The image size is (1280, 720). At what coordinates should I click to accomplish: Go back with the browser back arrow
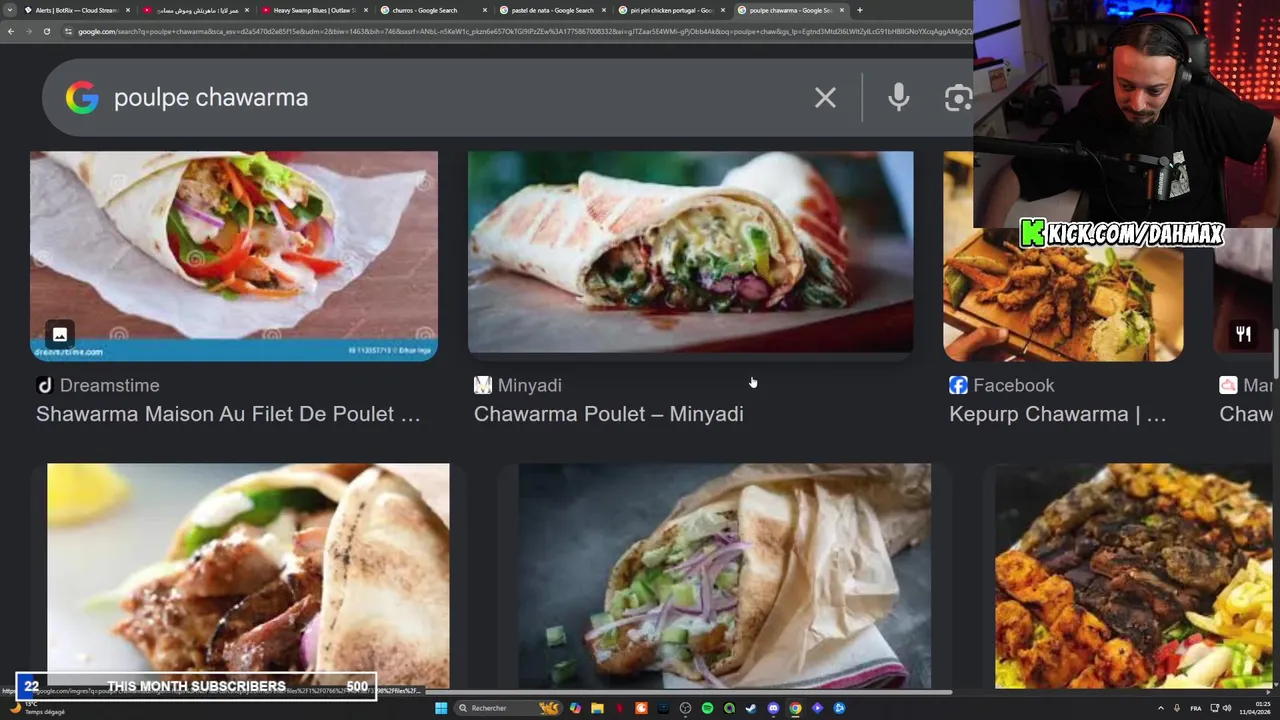pyautogui.click(x=10, y=31)
